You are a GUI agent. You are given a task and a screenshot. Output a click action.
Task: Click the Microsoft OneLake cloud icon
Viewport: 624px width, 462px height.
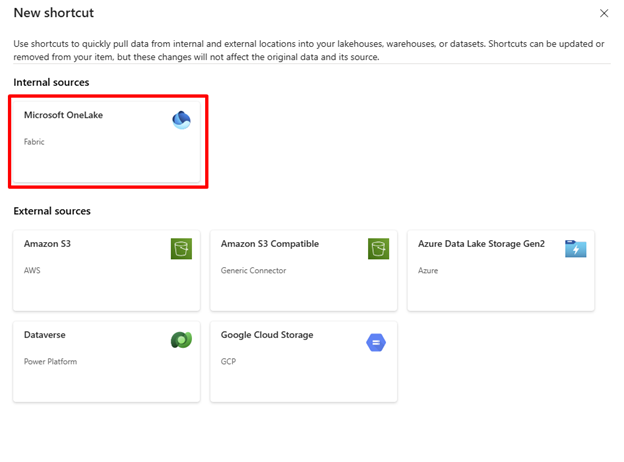[181, 120]
